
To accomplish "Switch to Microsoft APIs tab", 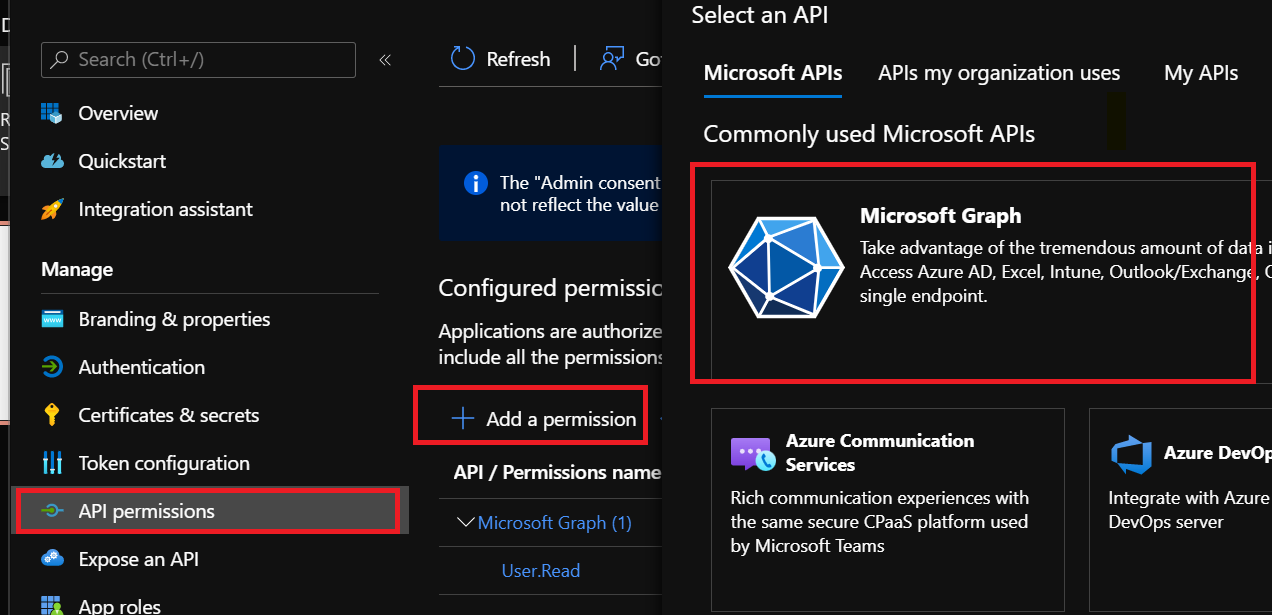I will point(772,73).
